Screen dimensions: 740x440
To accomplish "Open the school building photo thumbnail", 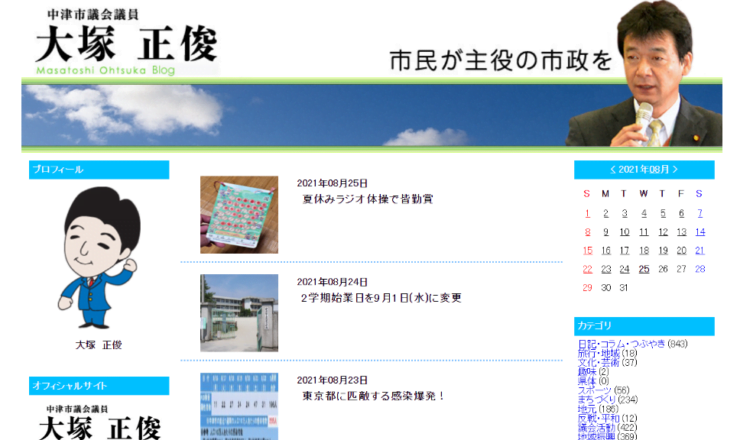I will click(x=239, y=312).
